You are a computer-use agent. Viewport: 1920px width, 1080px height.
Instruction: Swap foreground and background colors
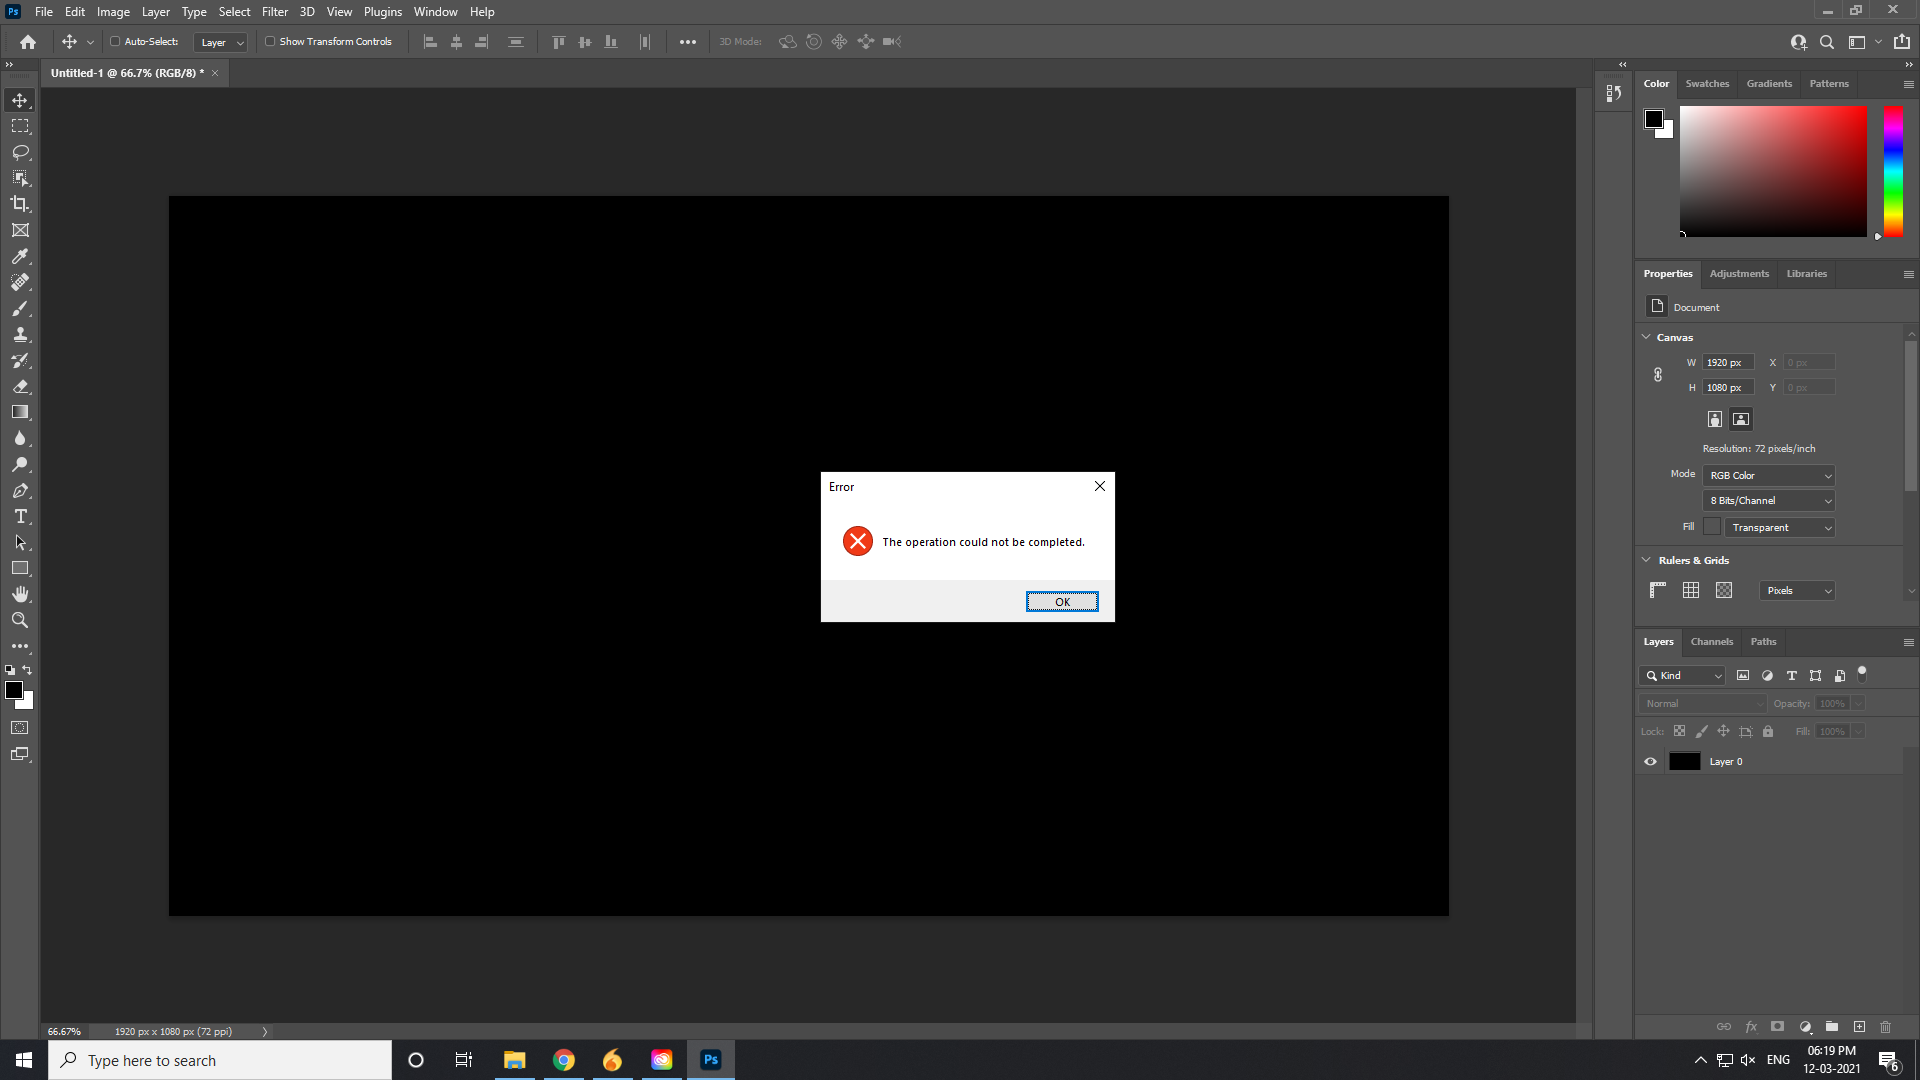coord(28,670)
